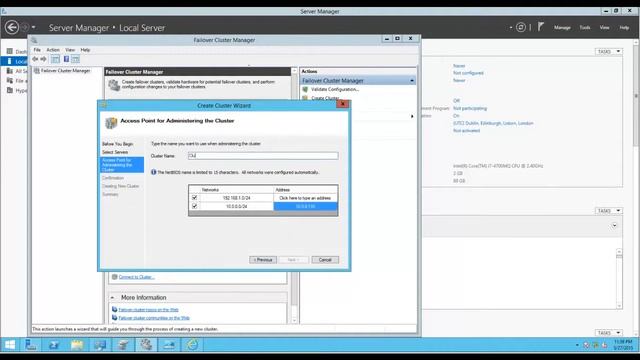Click the Failover Cluster Manager taskbar icon
This screenshot has height=360, width=640.
pyautogui.click(x=146, y=345)
